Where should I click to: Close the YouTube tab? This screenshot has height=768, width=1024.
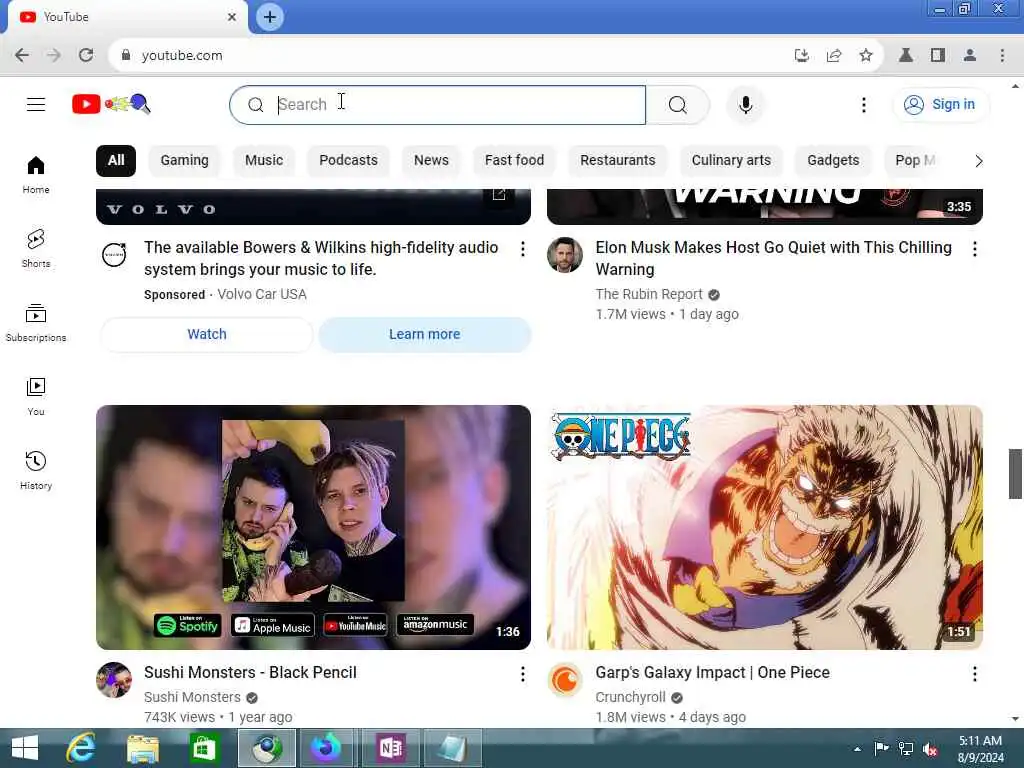[x=232, y=17]
